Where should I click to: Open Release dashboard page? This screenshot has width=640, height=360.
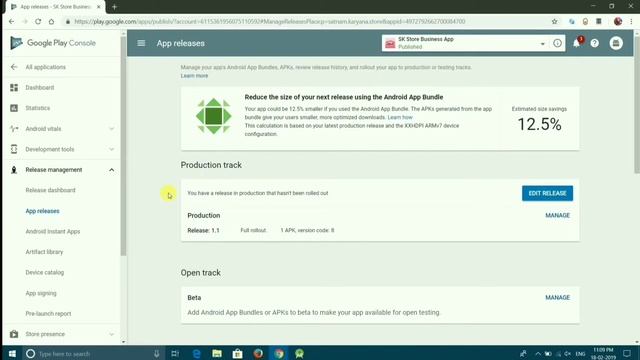[x=50, y=190]
